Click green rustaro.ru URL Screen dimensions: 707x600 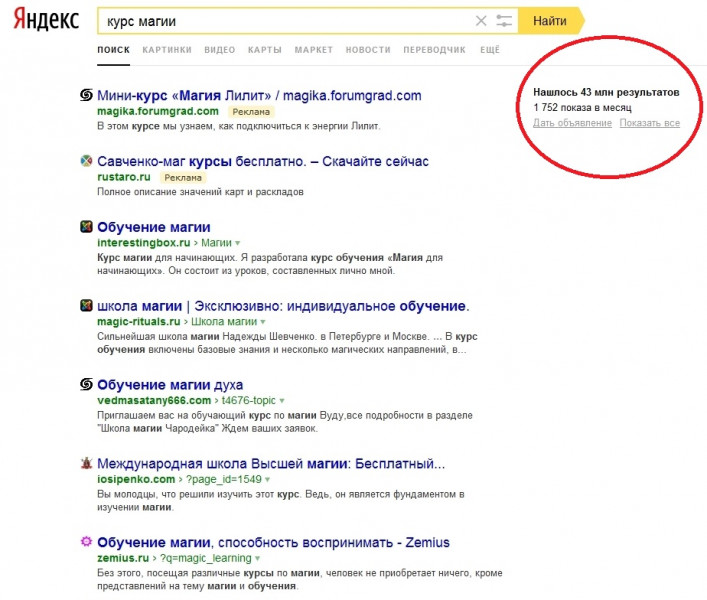[x=124, y=177]
